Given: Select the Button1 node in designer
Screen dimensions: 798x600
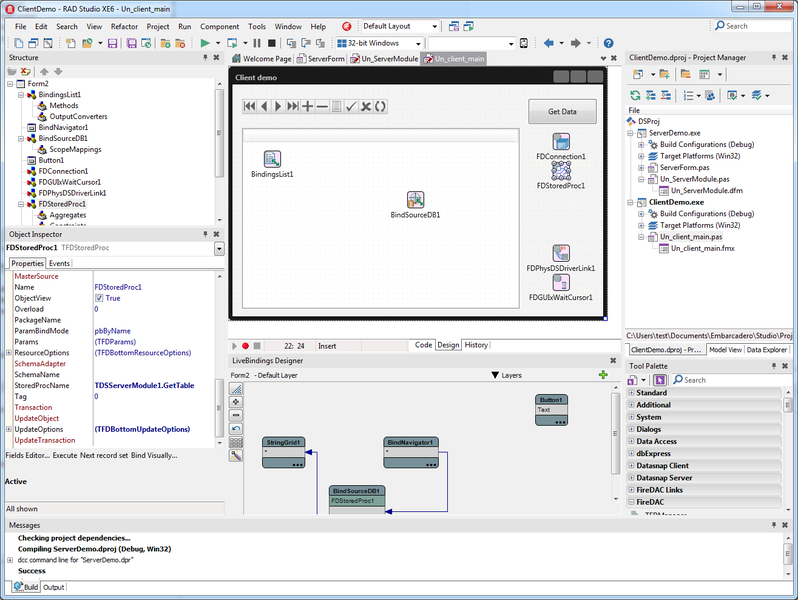Looking at the screenshot, I should click(551, 410).
